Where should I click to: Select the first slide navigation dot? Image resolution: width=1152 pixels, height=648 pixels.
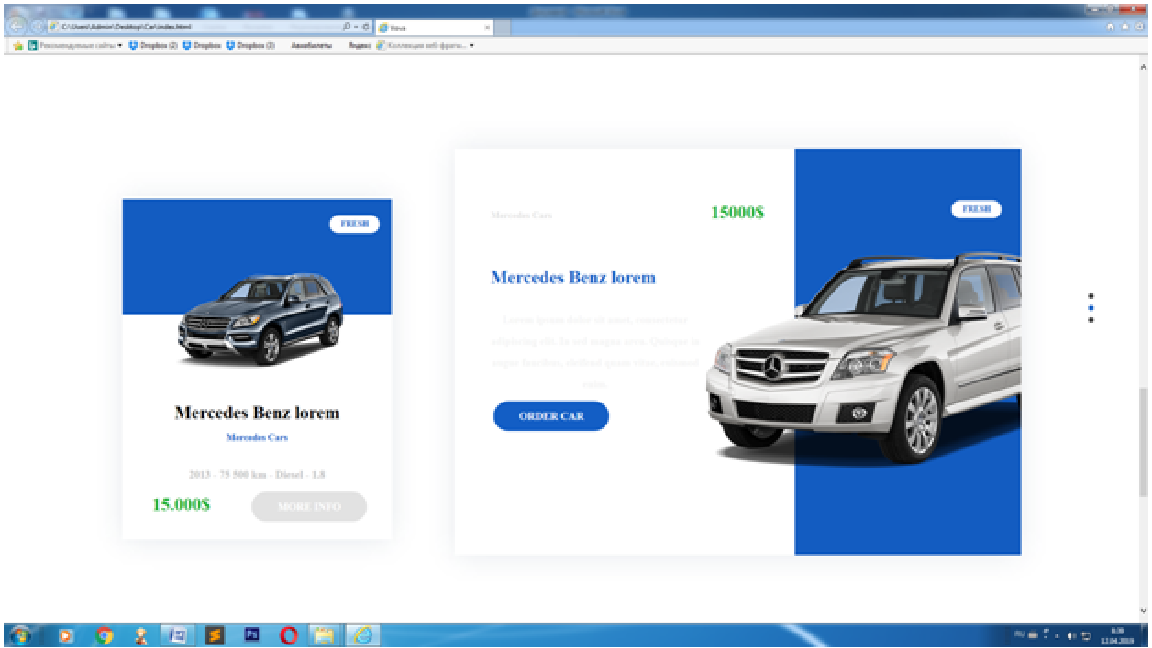click(1090, 296)
